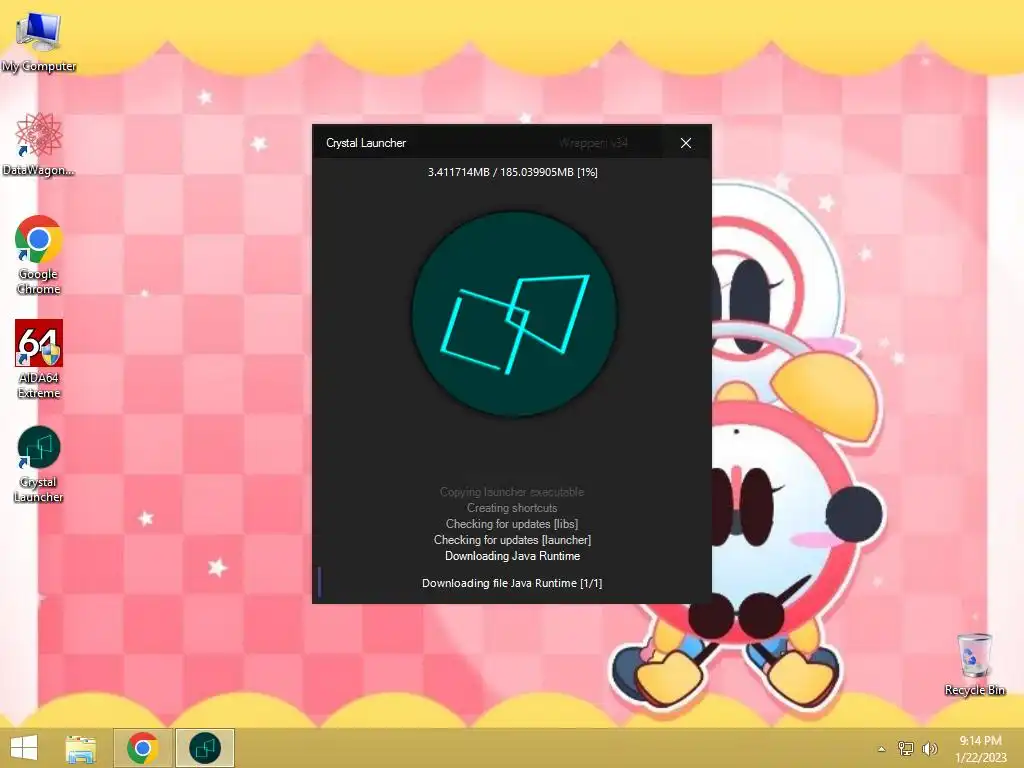This screenshot has height=768, width=1024.
Task: Click the Crystal Launcher circular logo
Action: point(514,314)
